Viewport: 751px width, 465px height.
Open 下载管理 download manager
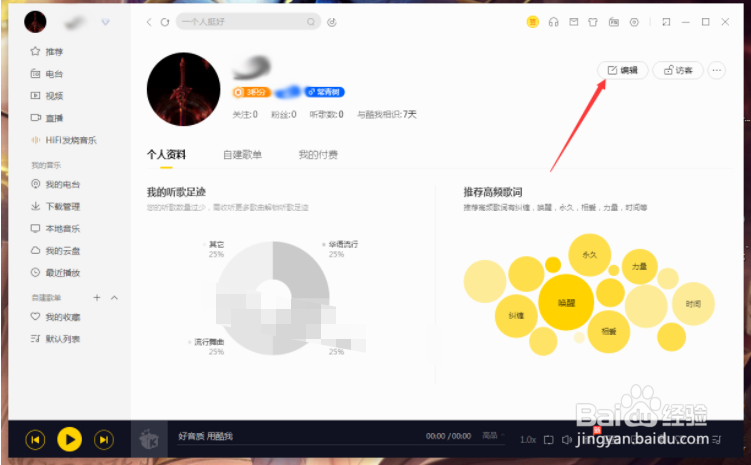(56, 206)
